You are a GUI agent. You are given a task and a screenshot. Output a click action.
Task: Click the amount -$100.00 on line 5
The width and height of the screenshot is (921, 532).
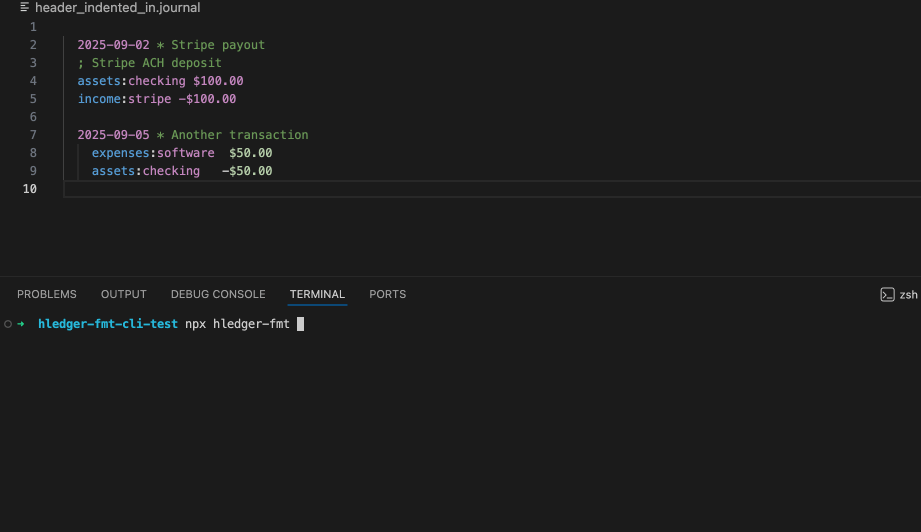pos(207,99)
